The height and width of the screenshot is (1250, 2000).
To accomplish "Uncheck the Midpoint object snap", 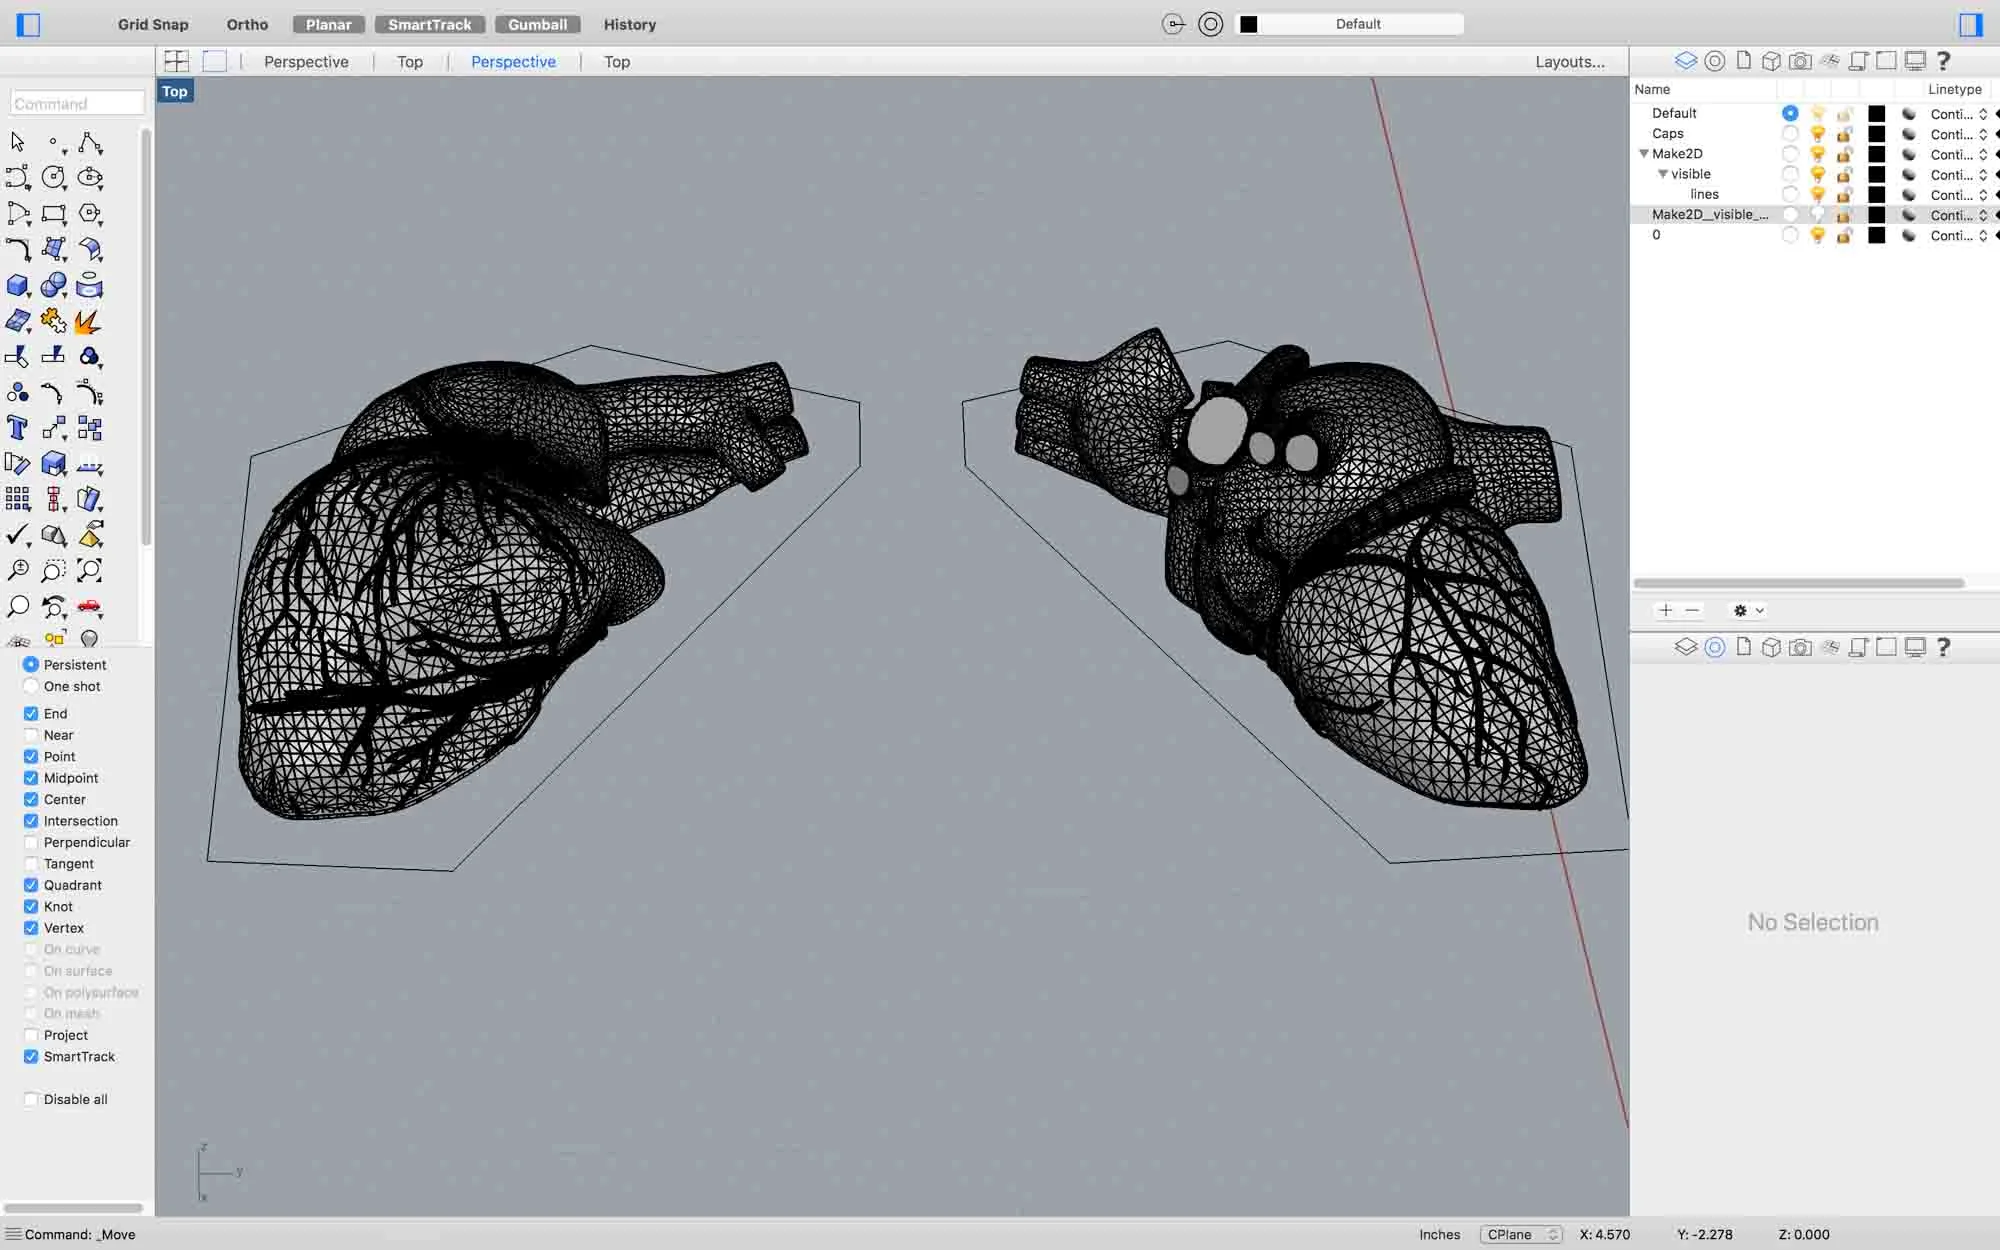I will coord(31,778).
